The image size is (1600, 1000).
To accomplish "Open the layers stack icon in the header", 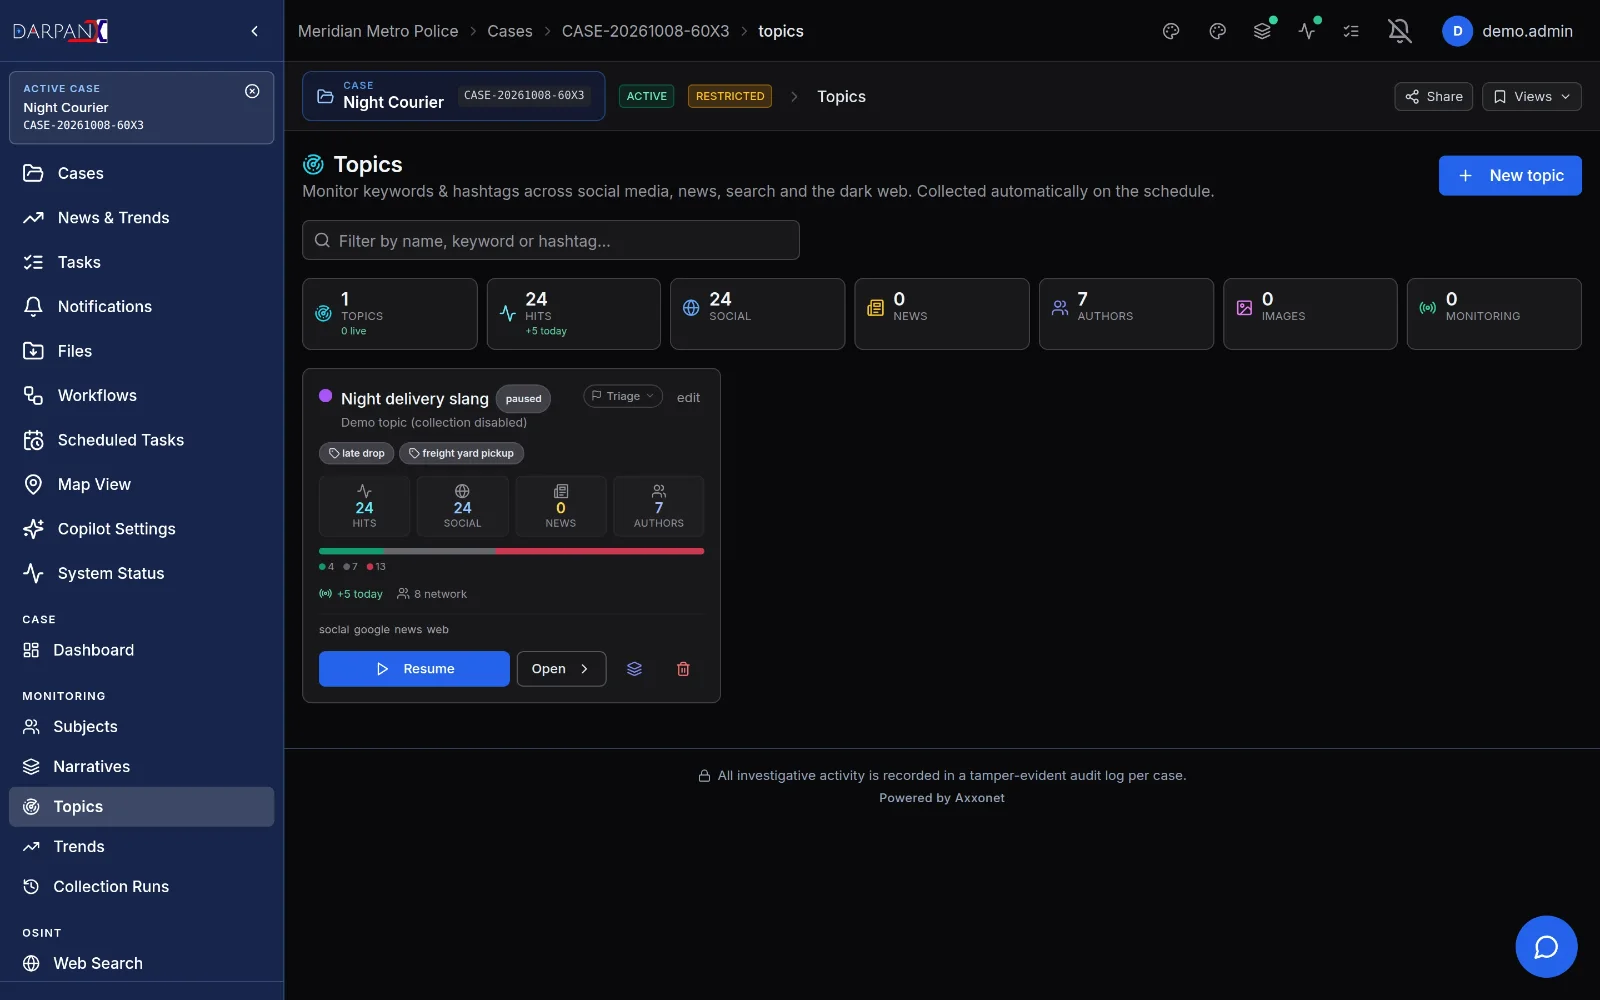I will pyautogui.click(x=1263, y=31).
